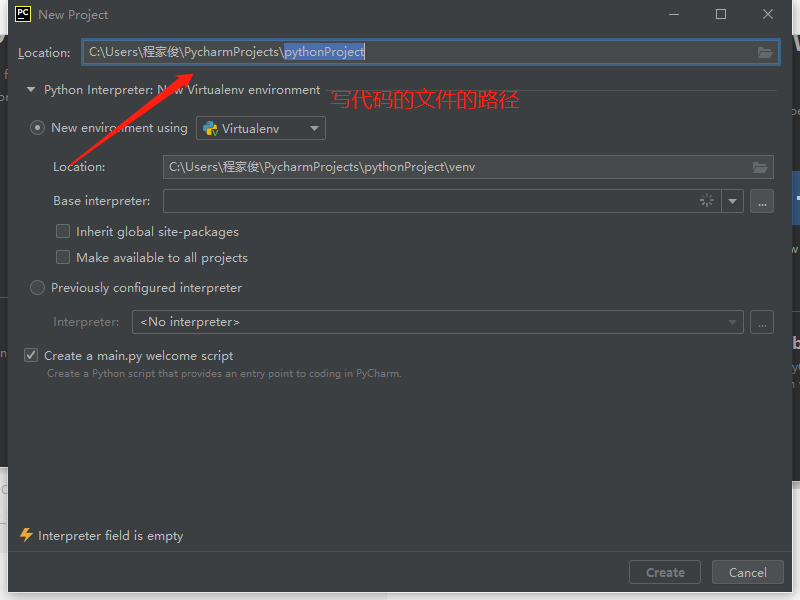Click the Virtualenv Python icon in environment combo
This screenshot has width=800, height=600.
point(210,129)
